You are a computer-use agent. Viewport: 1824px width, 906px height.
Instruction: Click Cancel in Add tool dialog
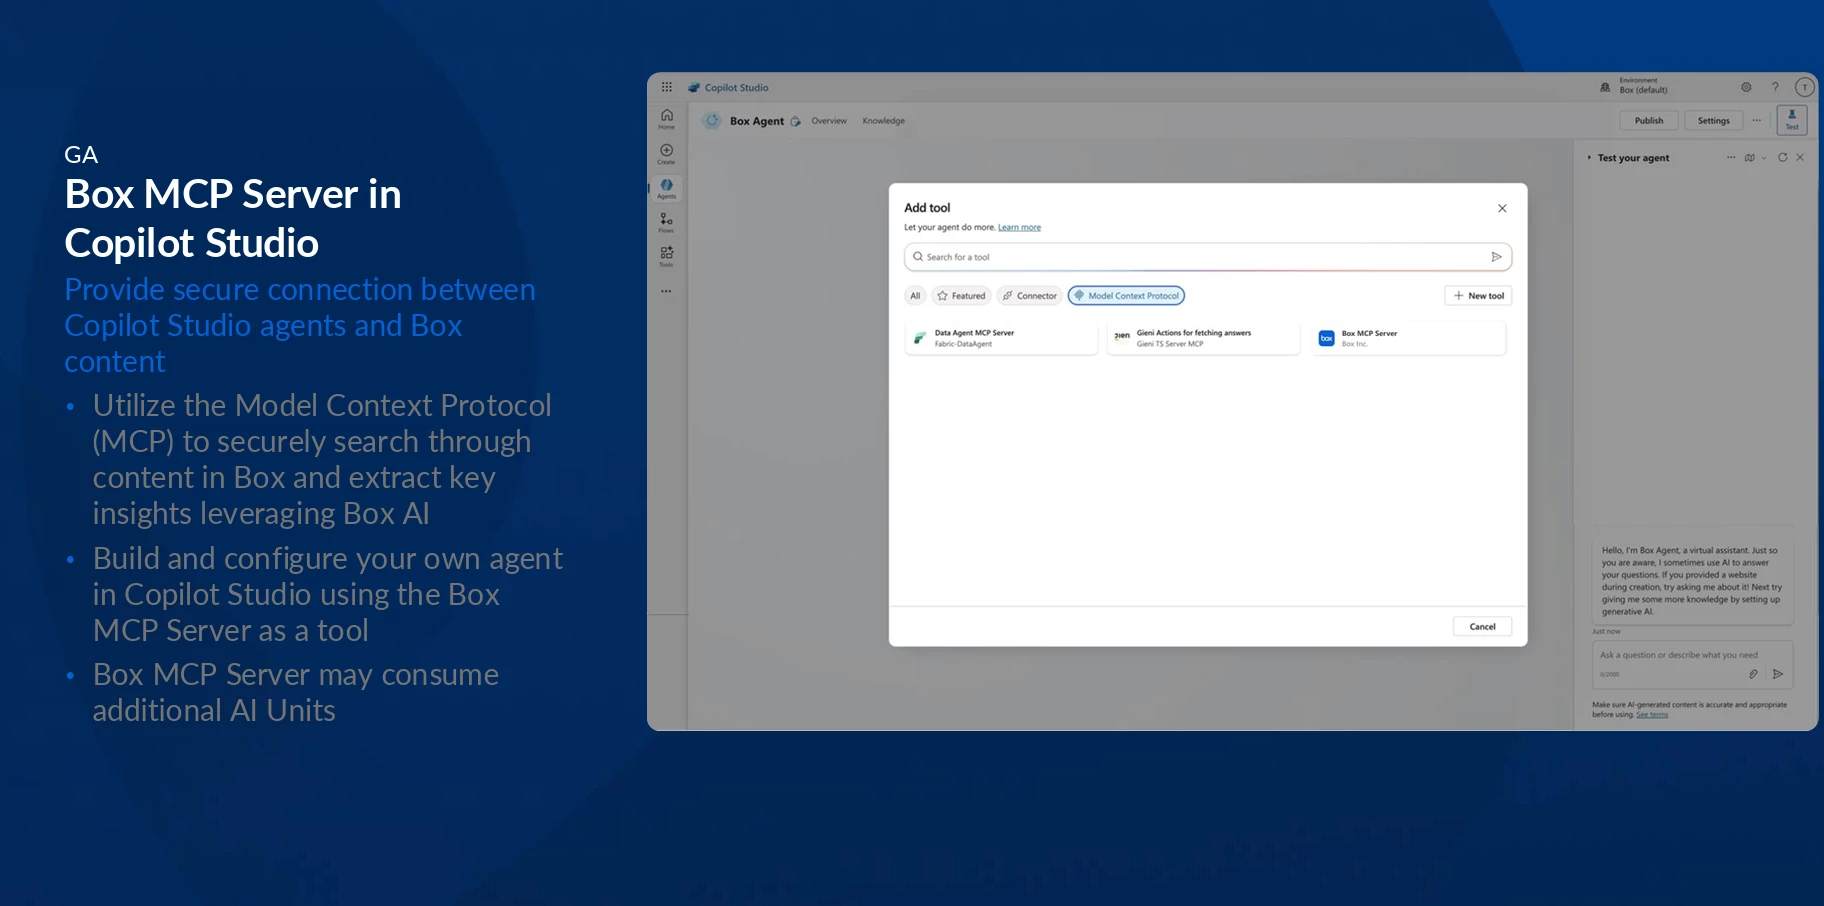[x=1482, y=627]
